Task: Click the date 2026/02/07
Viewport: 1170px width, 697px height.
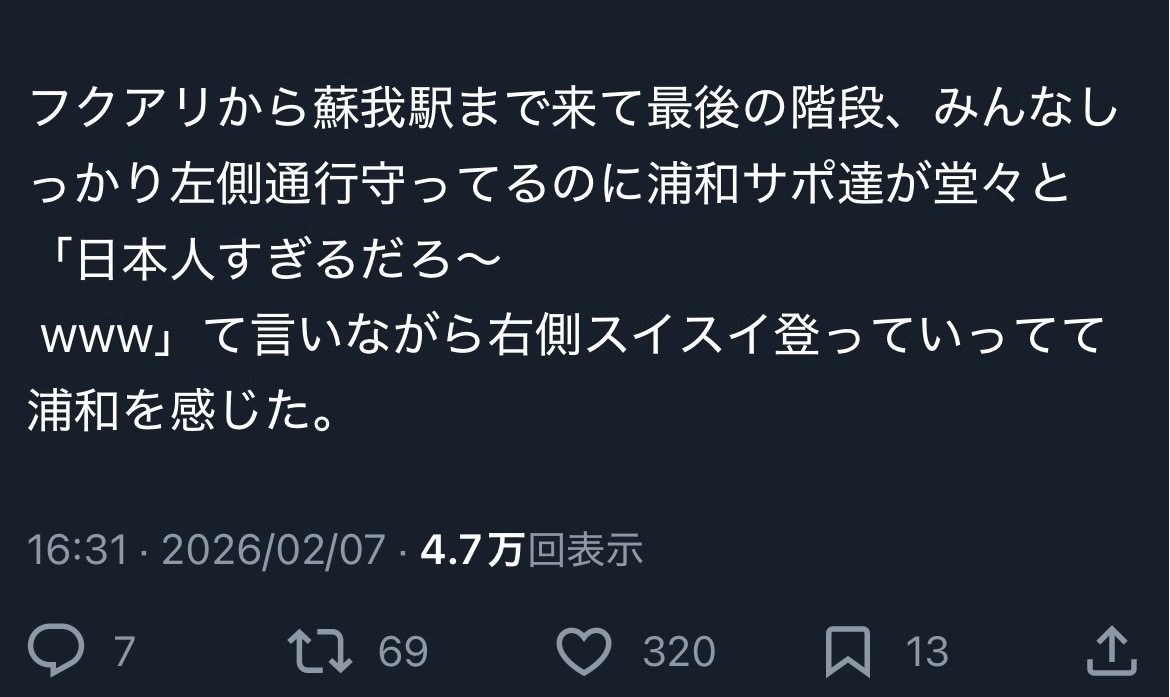Action: pos(273,551)
